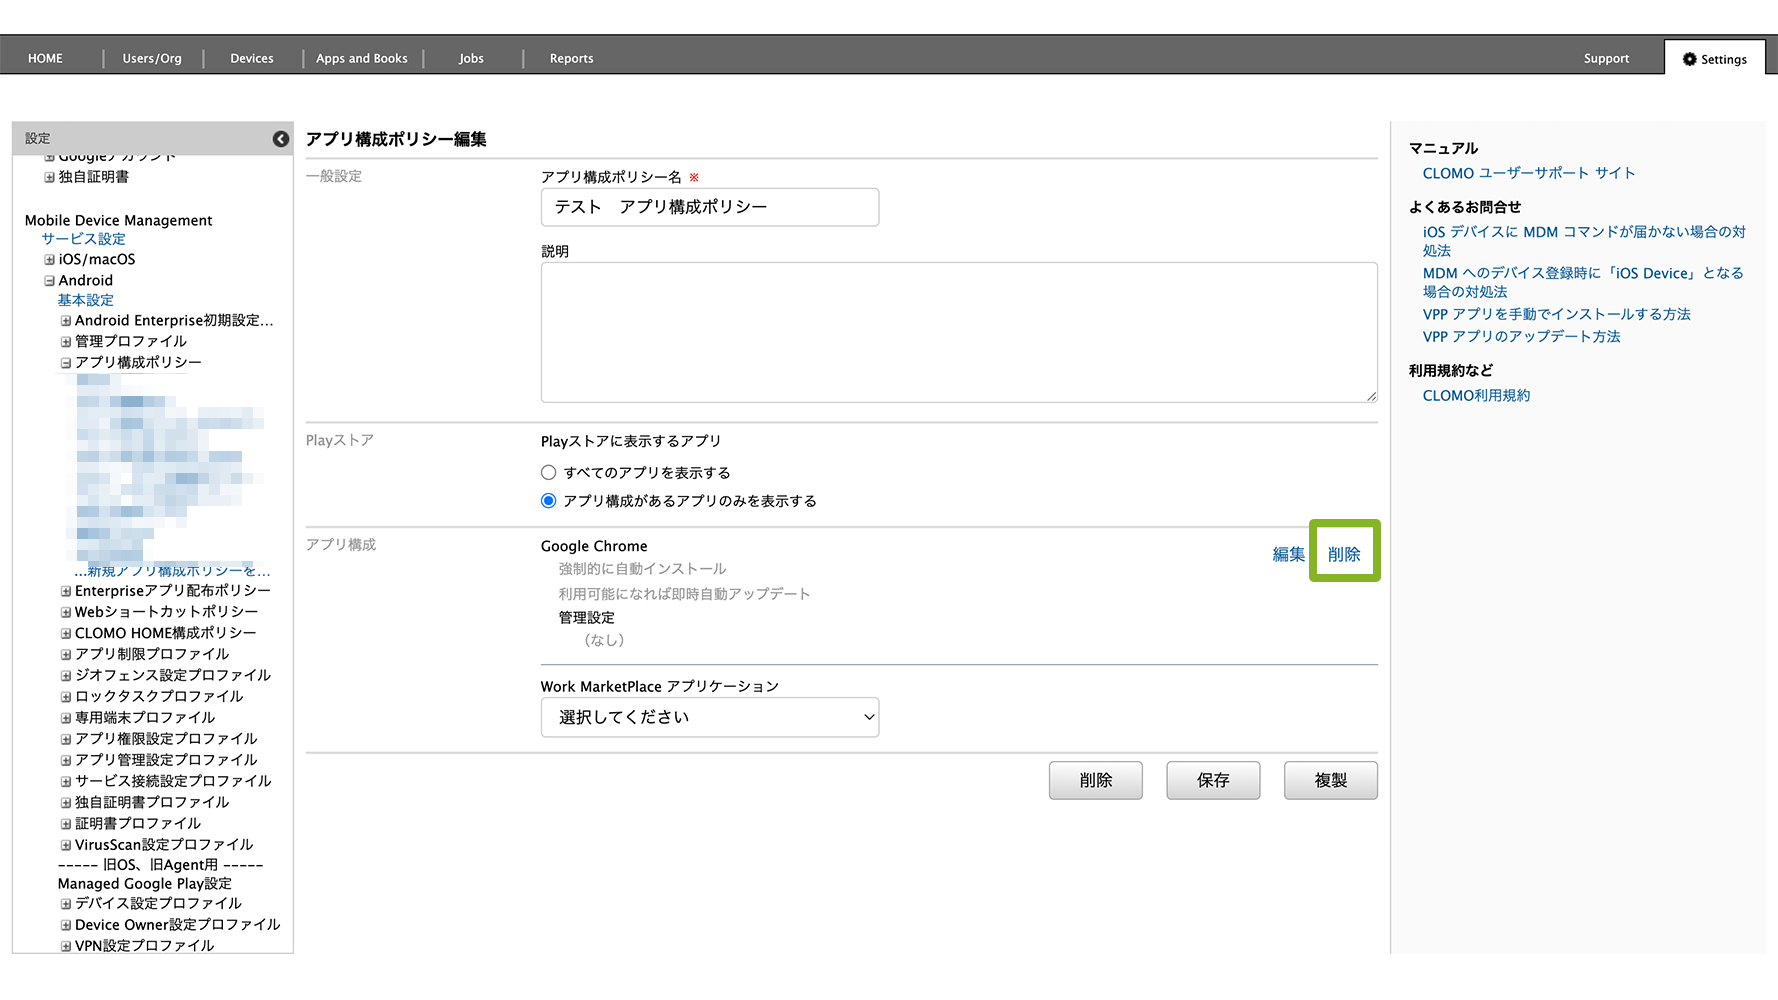
Task: Collapse the Android tree node
Action: tap(49, 281)
